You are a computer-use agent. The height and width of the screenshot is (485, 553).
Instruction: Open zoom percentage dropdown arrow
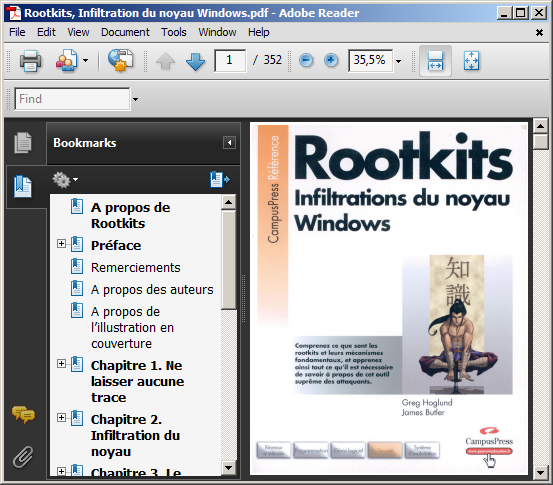(399, 61)
